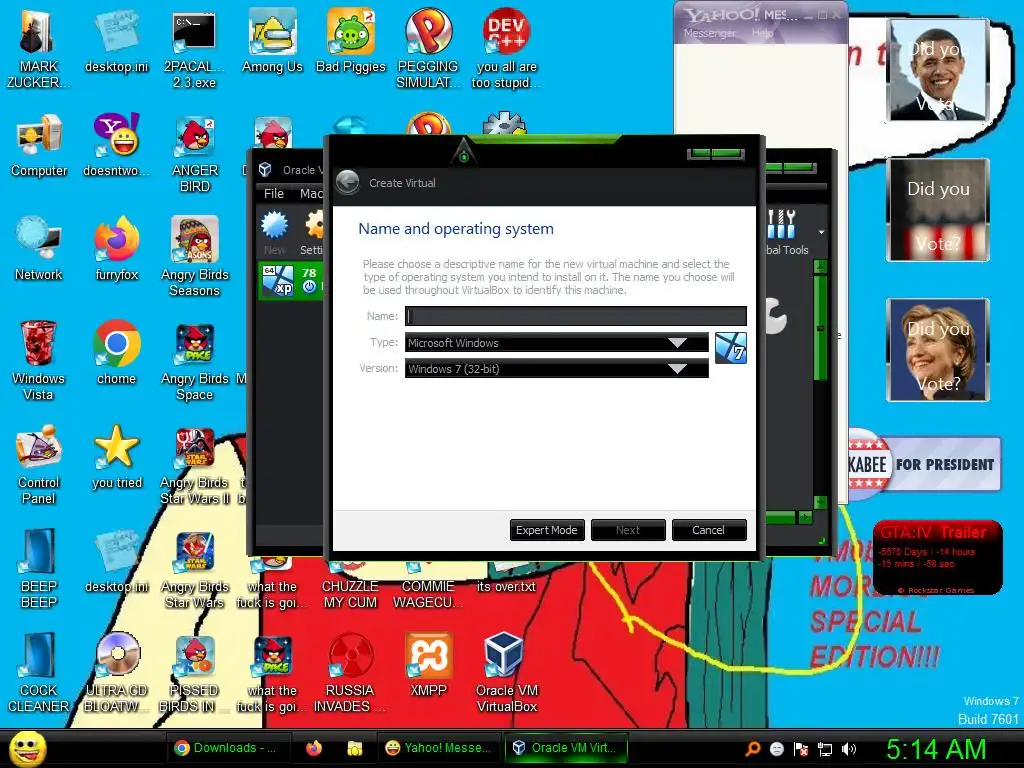
Task: Launch the XMPP desktop shortcut
Action: tap(428, 665)
